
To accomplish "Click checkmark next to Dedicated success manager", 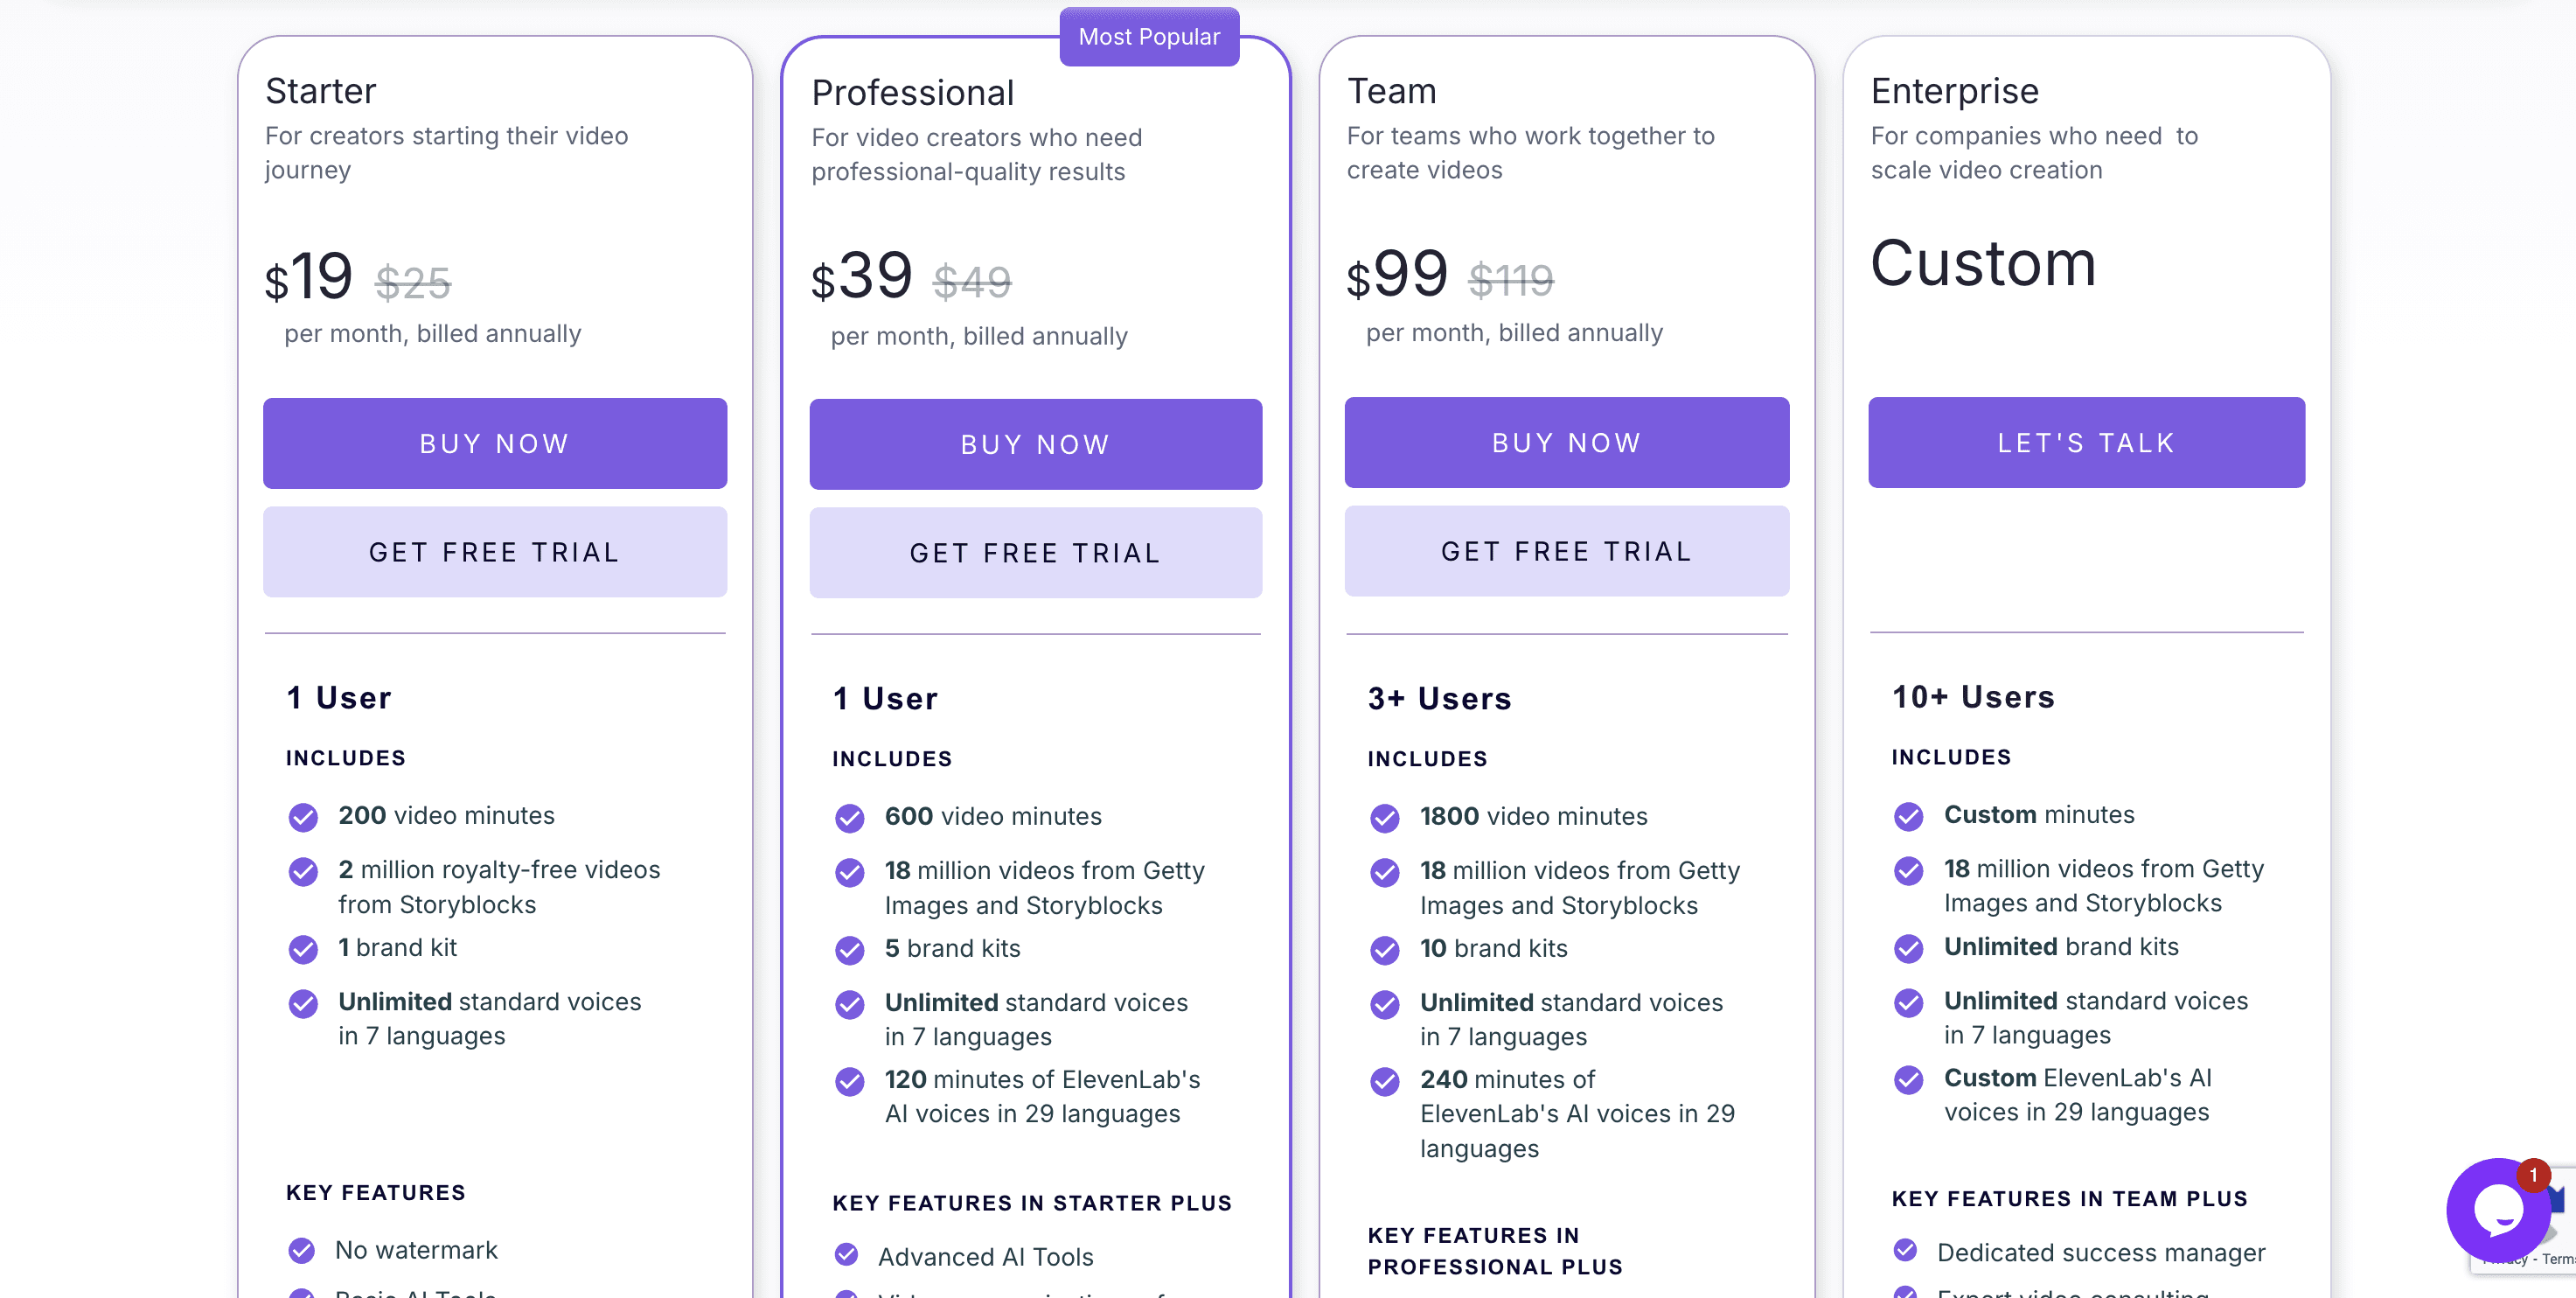I will 1905,1250.
